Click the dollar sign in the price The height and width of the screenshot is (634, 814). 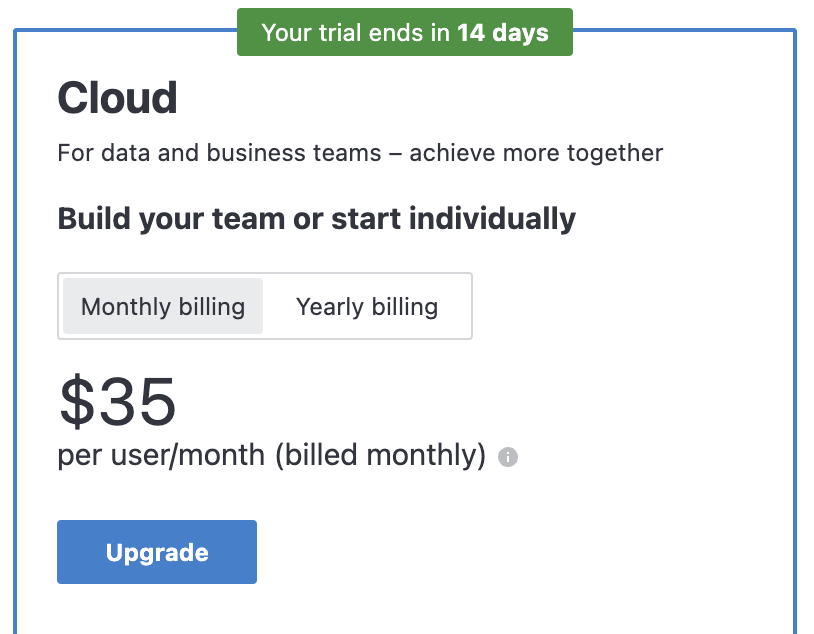(x=76, y=403)
